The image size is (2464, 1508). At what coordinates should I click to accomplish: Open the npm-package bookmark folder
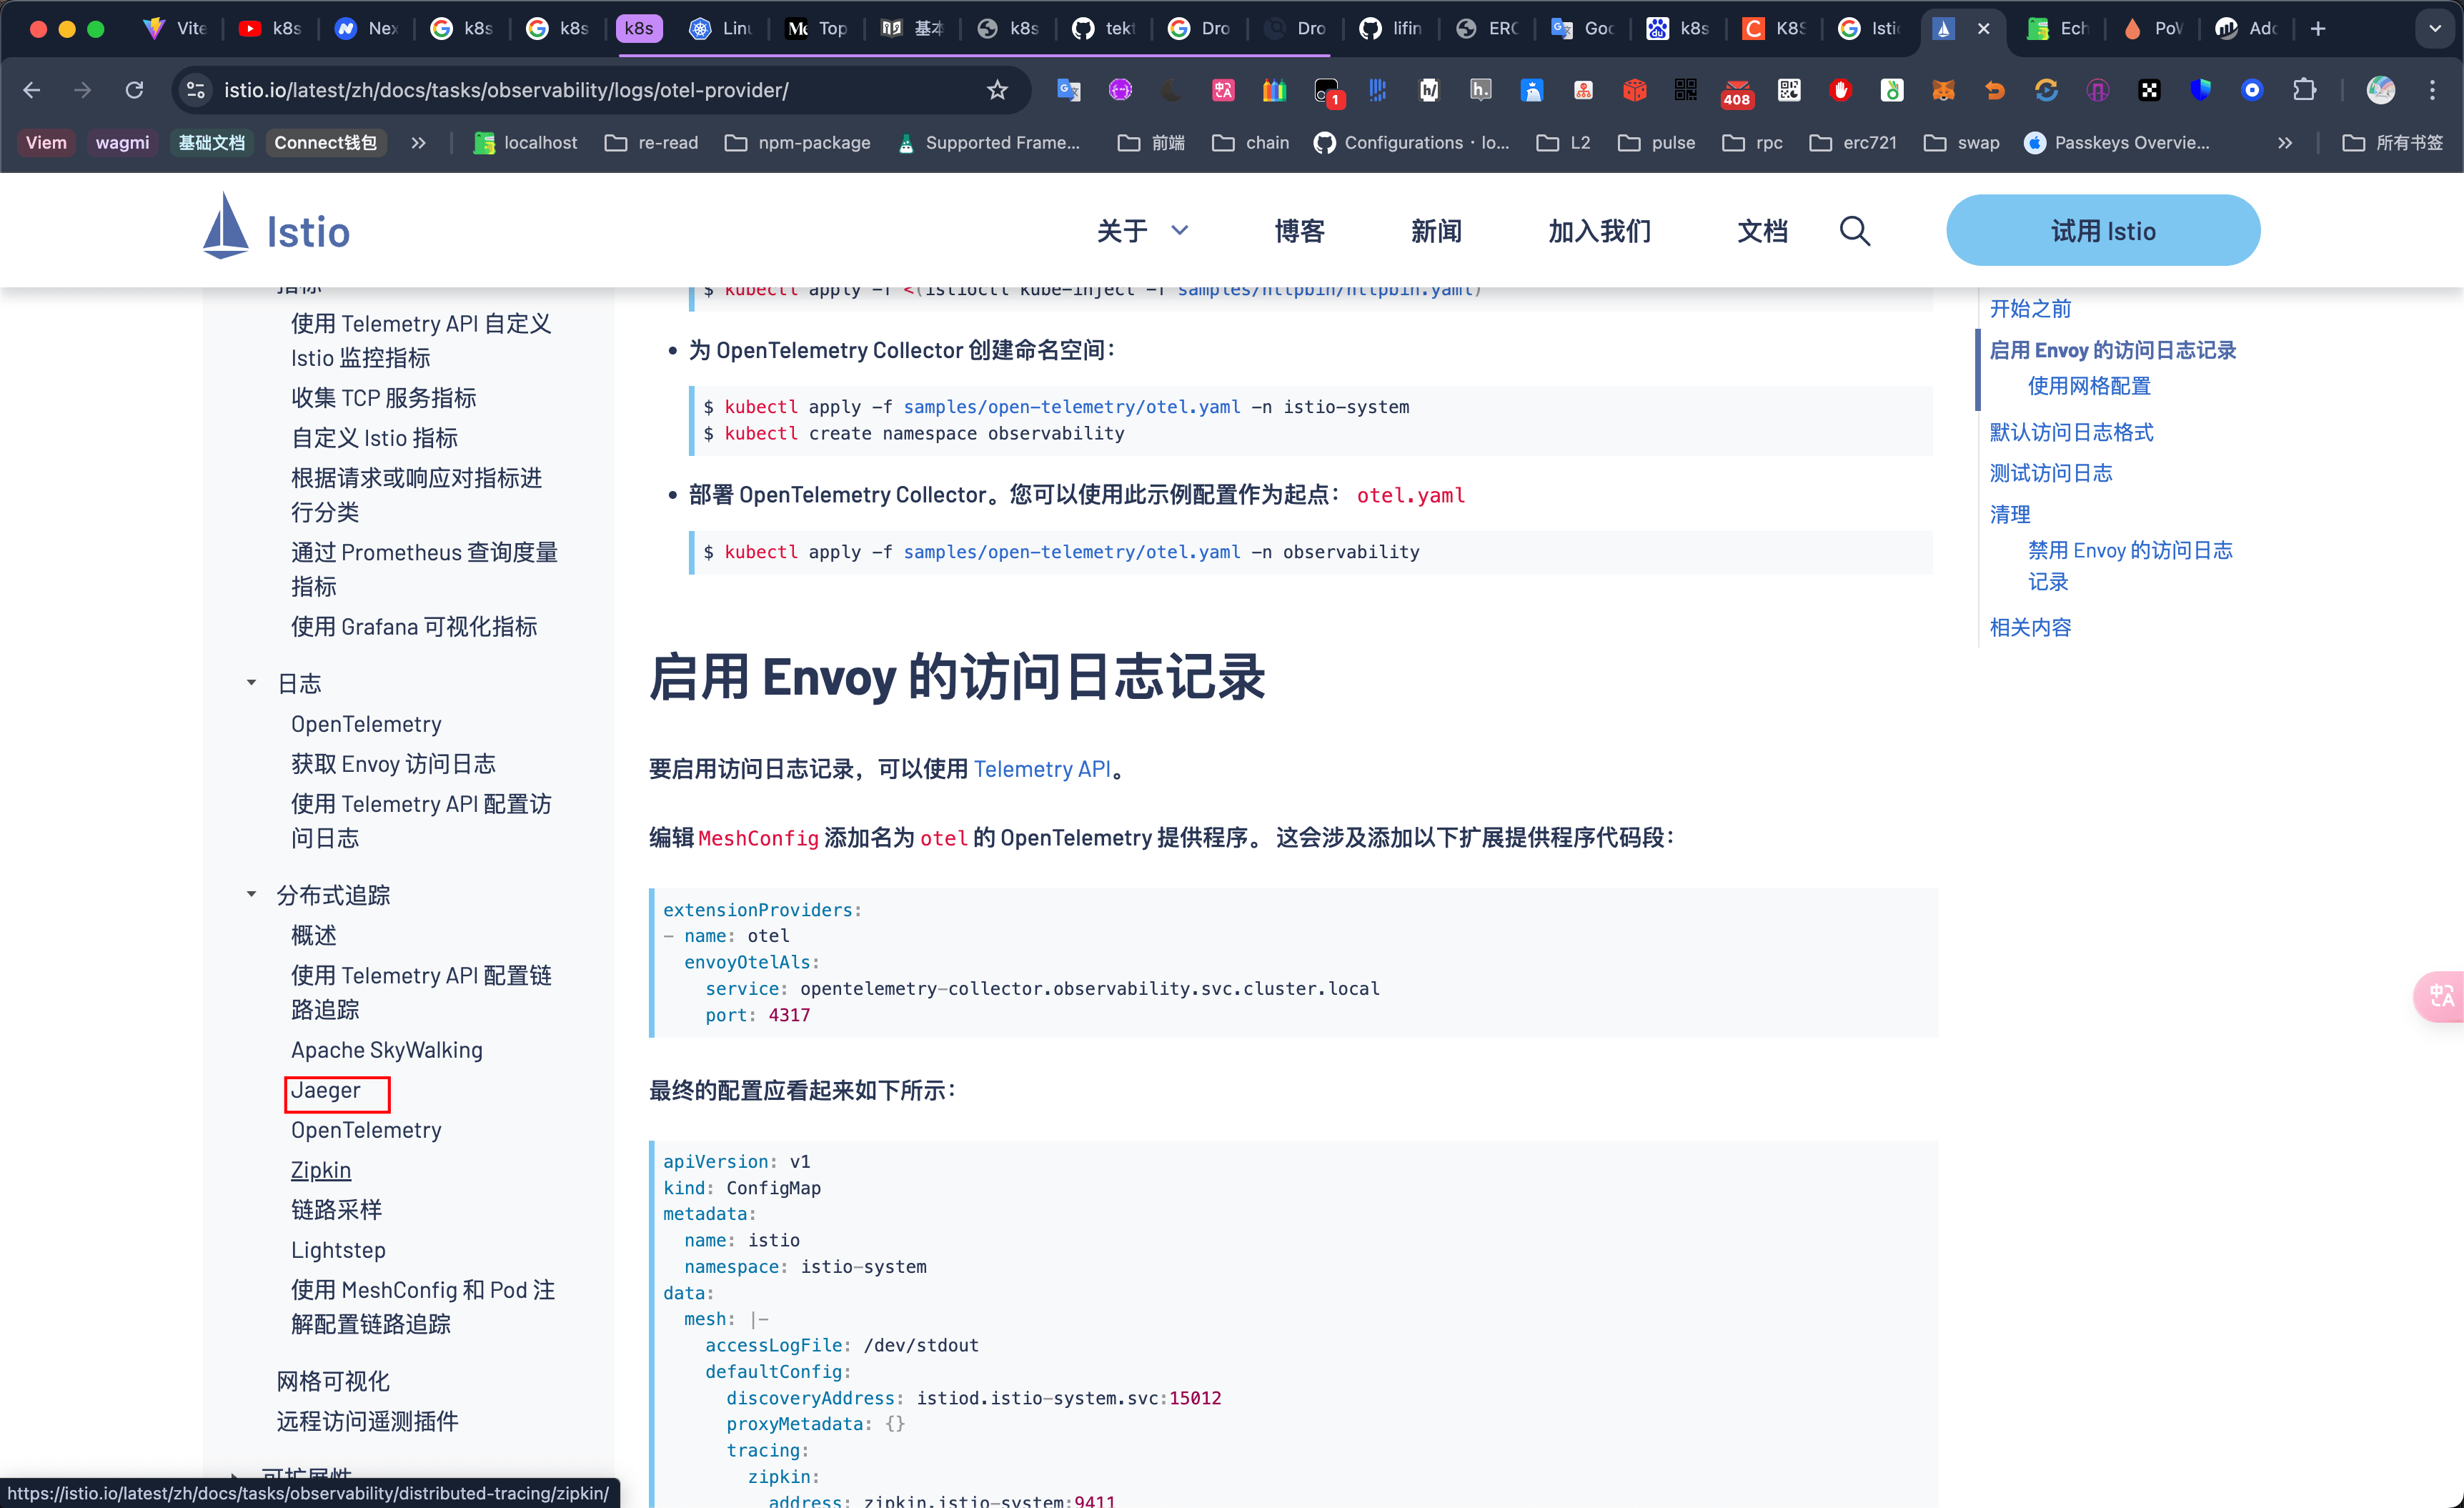(x=797, y=142)
